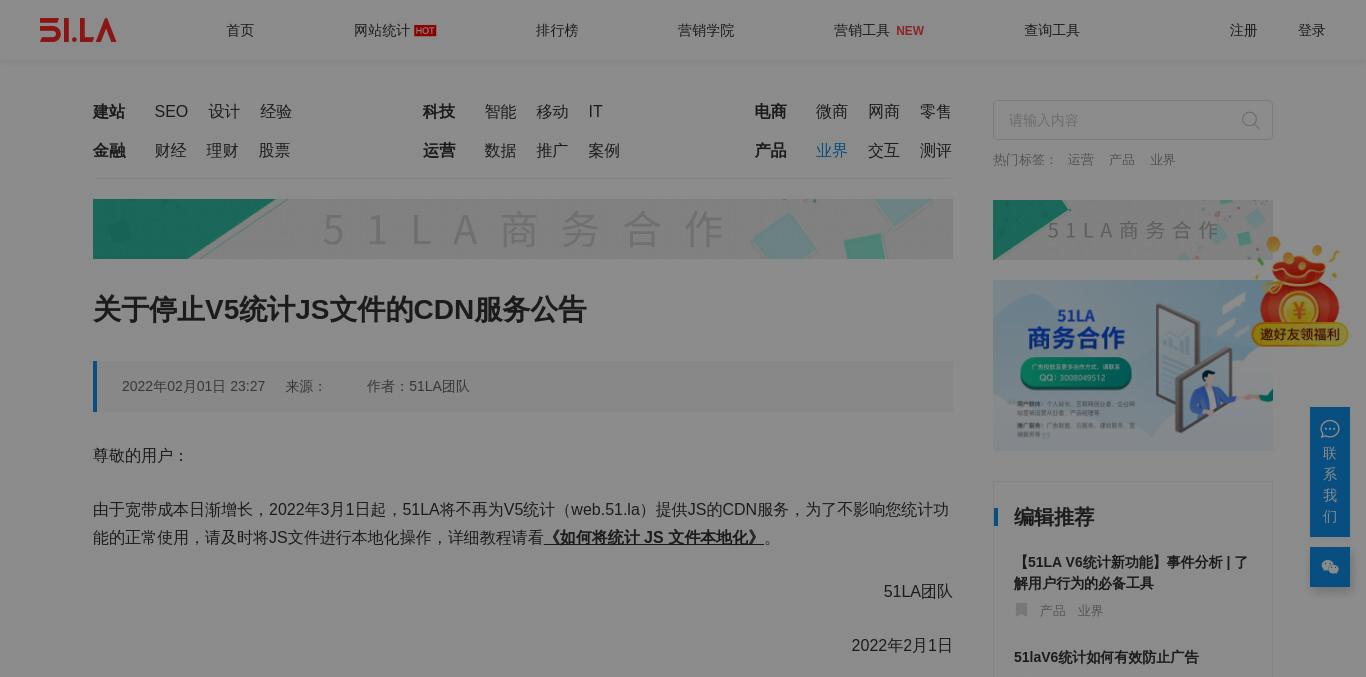Image resolution: width=1366 pixels, height=677 pixels.
Task: Click hot tag 业界 below the search box
Action: click(1162, 160)
